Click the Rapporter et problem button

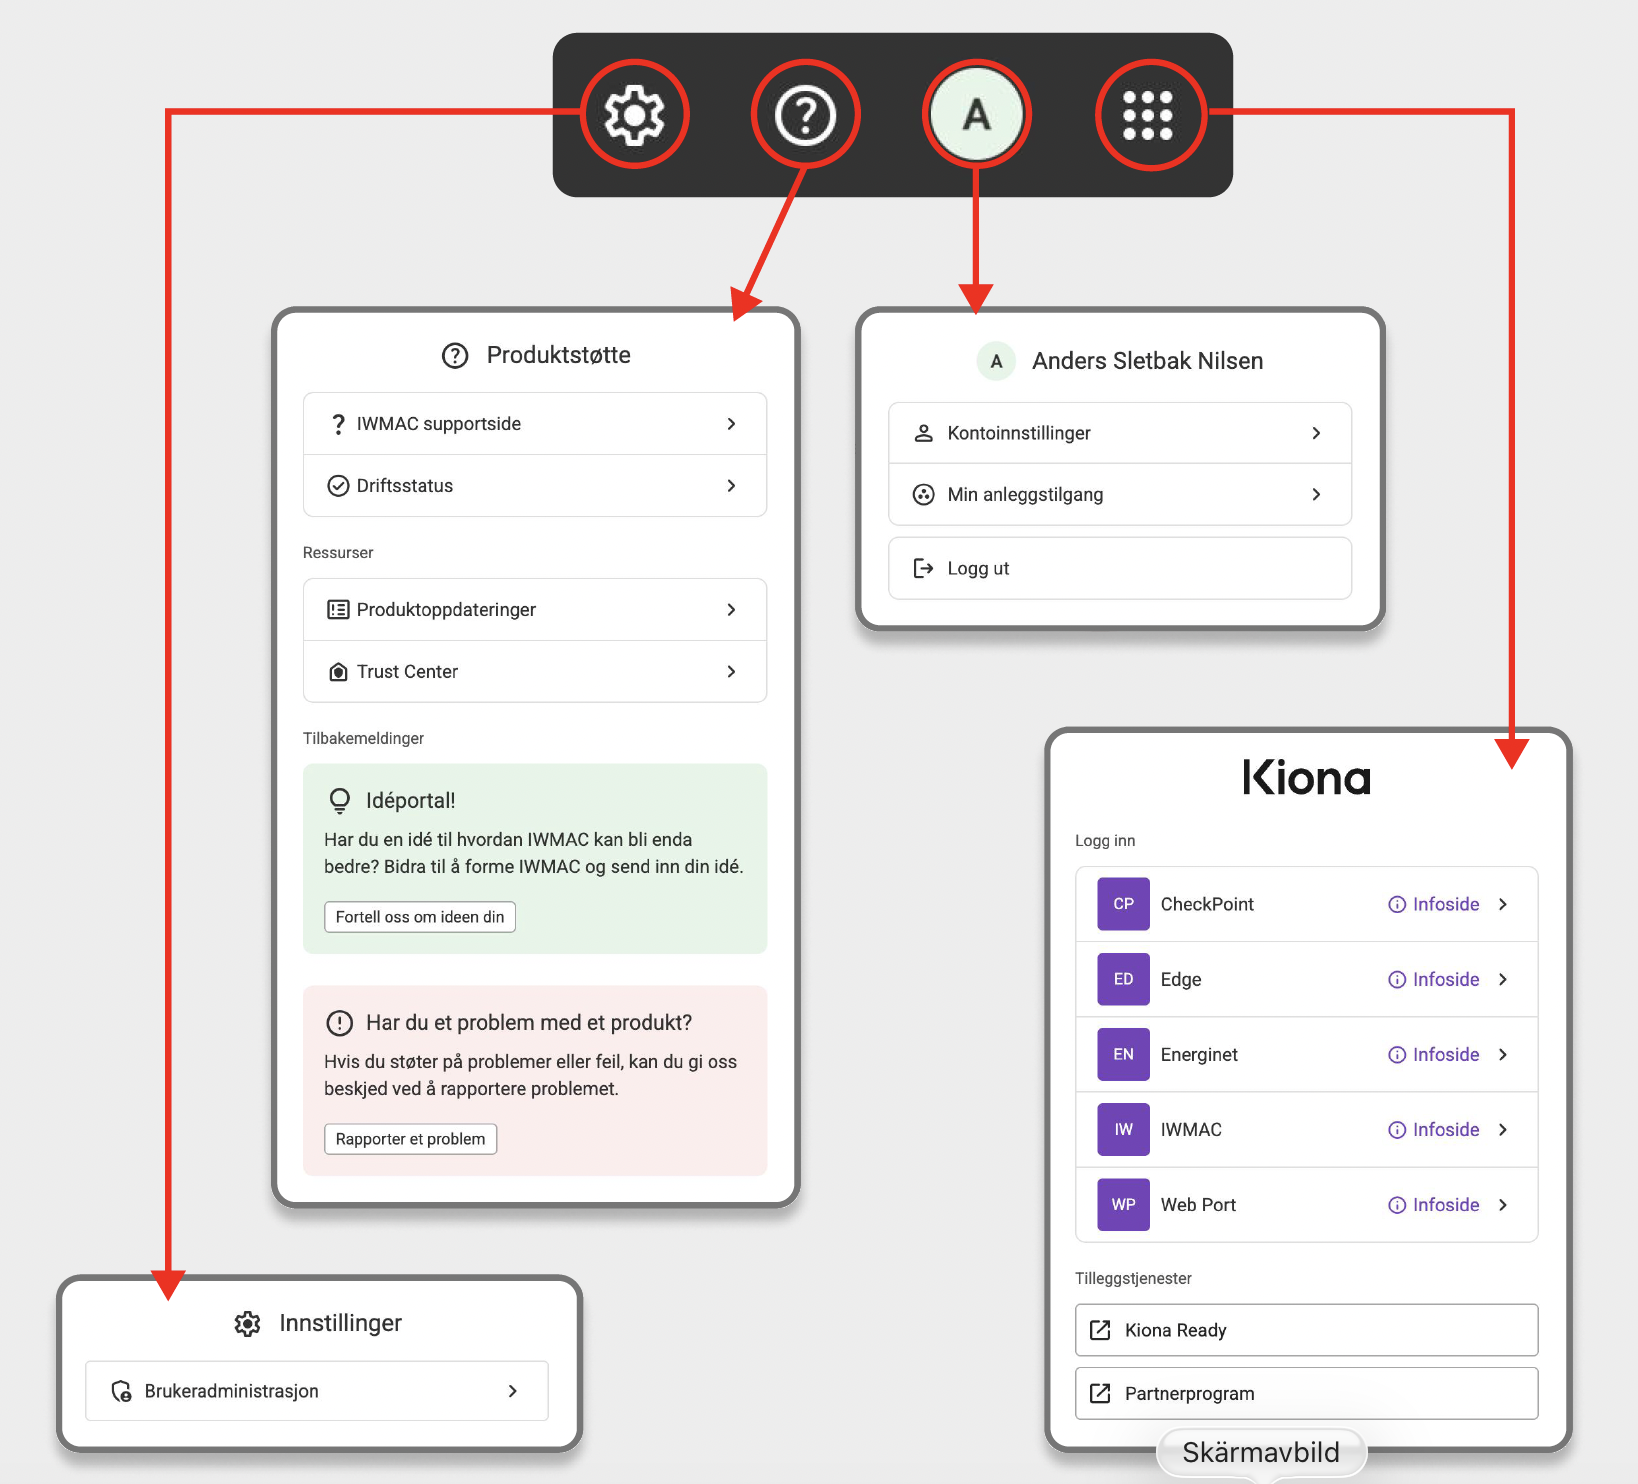click(410, 1139)
